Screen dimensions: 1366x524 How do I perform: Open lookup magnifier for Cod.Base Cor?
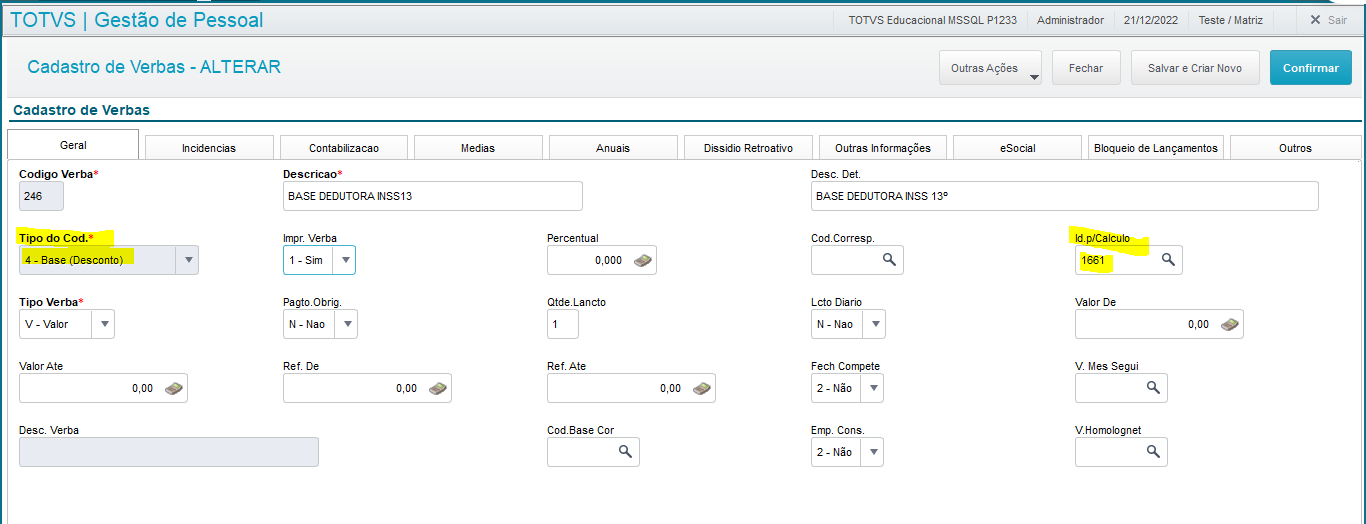click(624, 452)
